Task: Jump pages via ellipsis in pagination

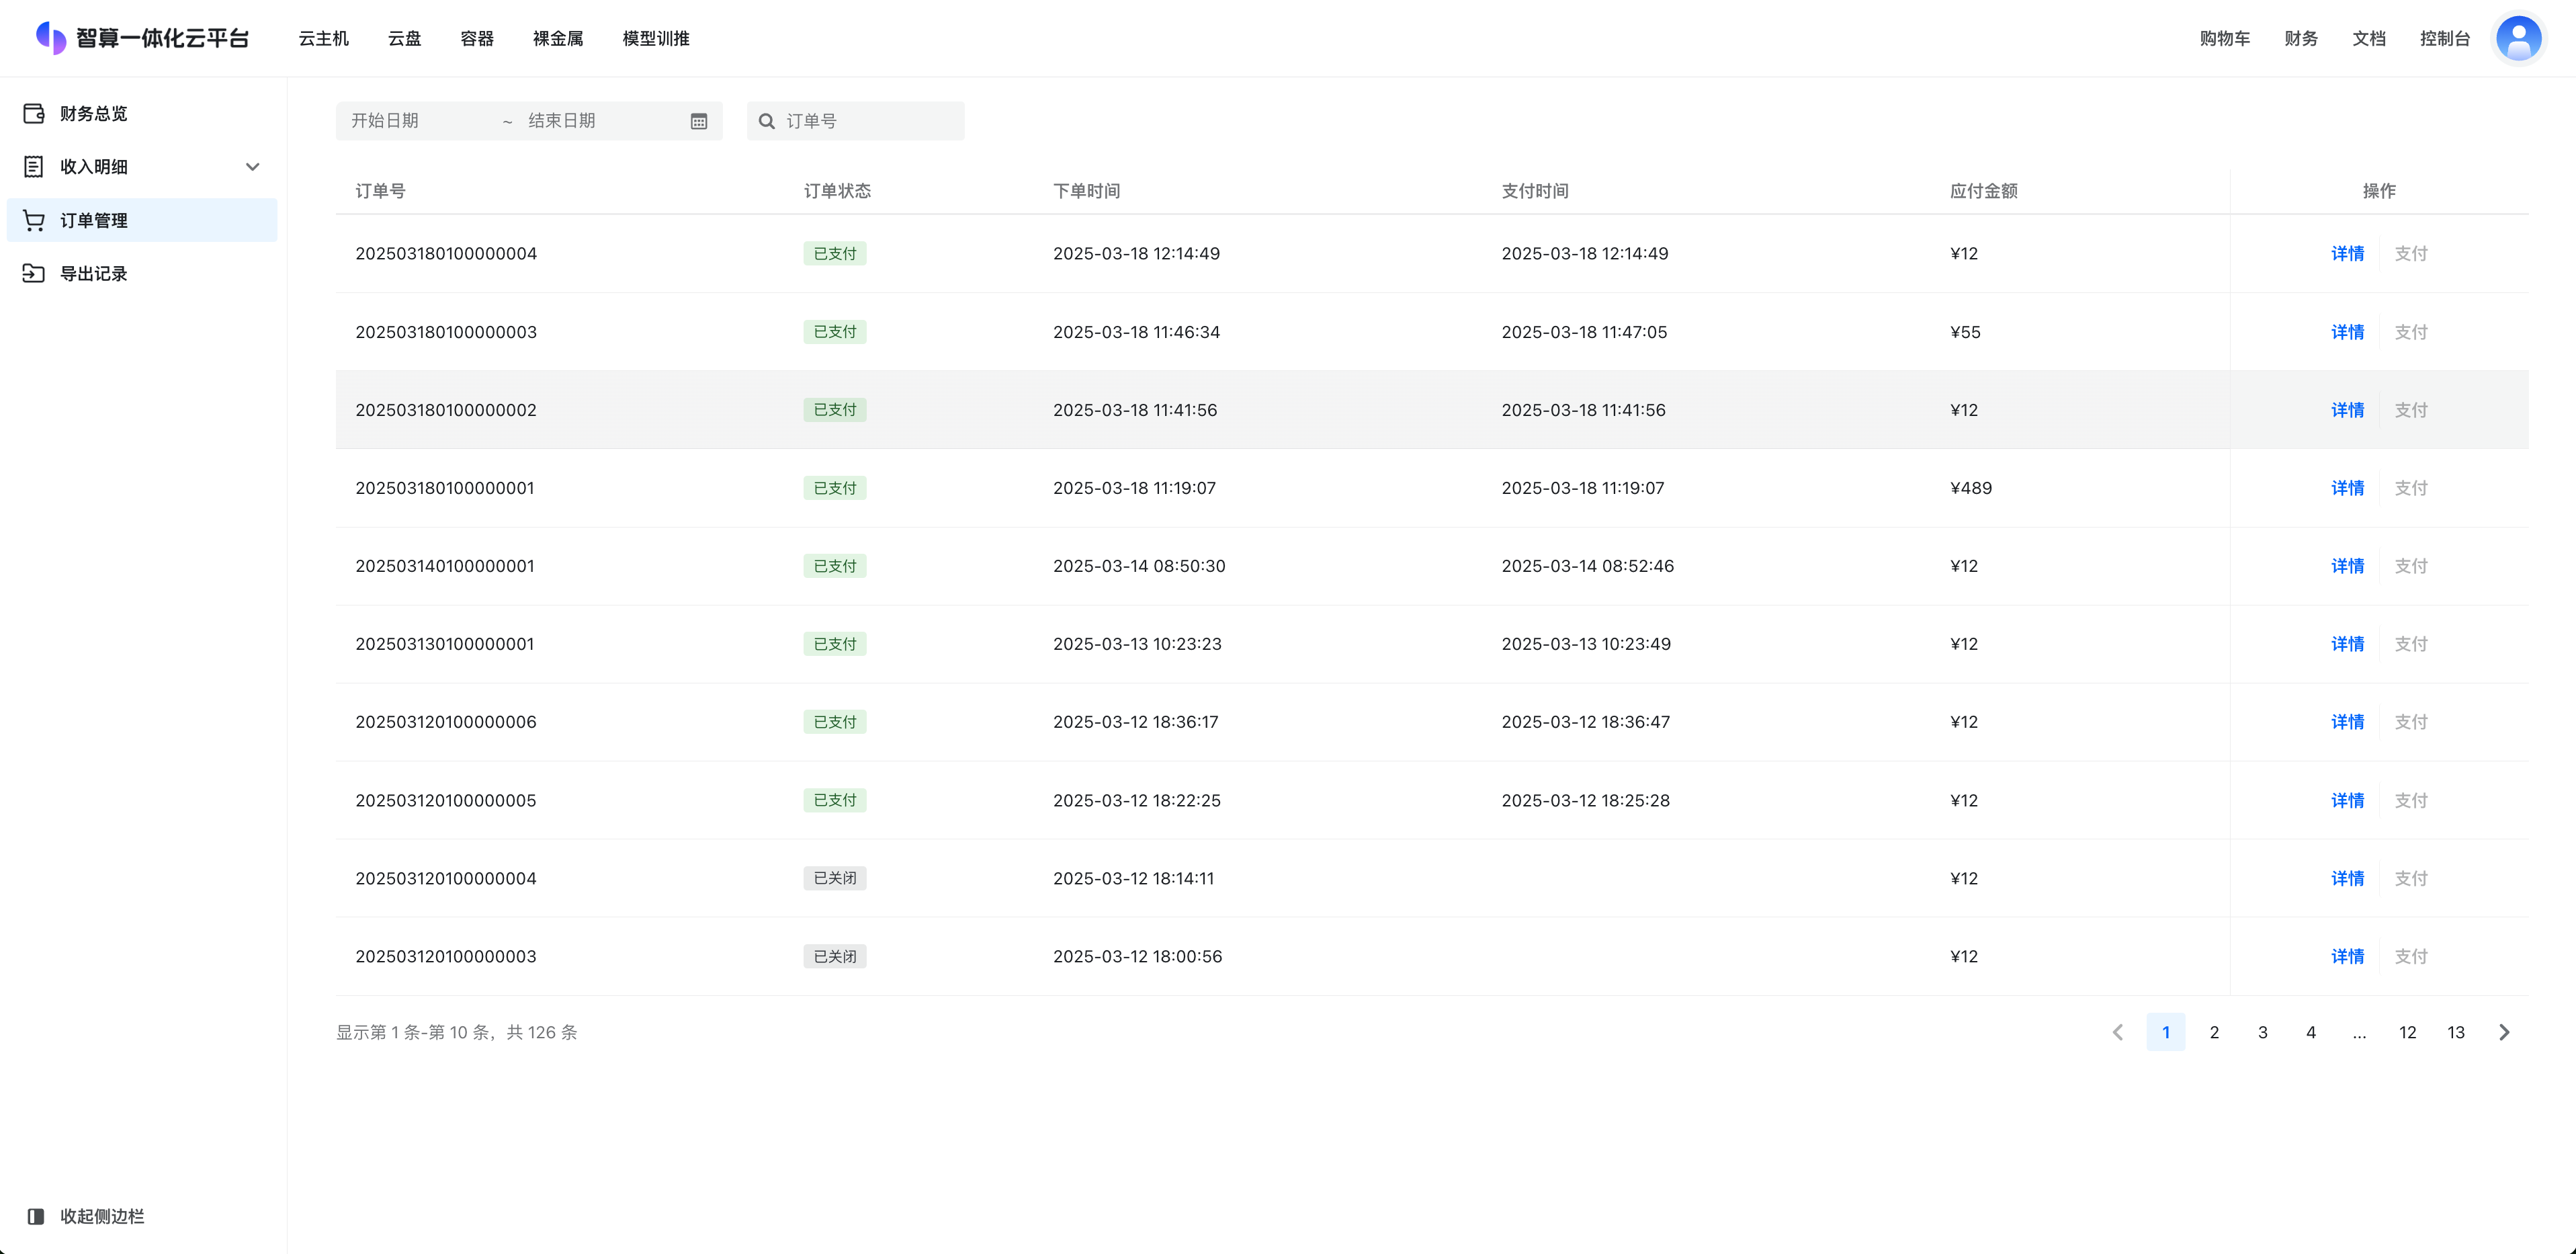Action: pyautogui.click(x=2359, y=1032)
